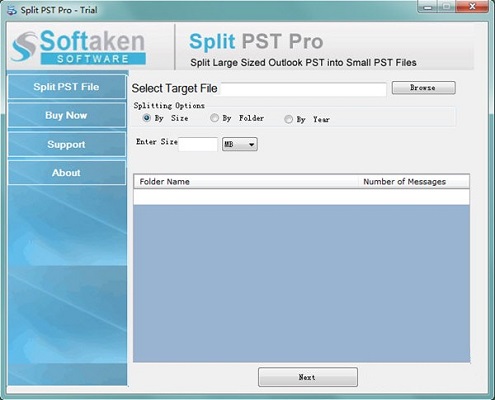Image resolution: width=495 pixels, height=400 pixels.
Task: Go to the Buy Now section
Action: 67,115
